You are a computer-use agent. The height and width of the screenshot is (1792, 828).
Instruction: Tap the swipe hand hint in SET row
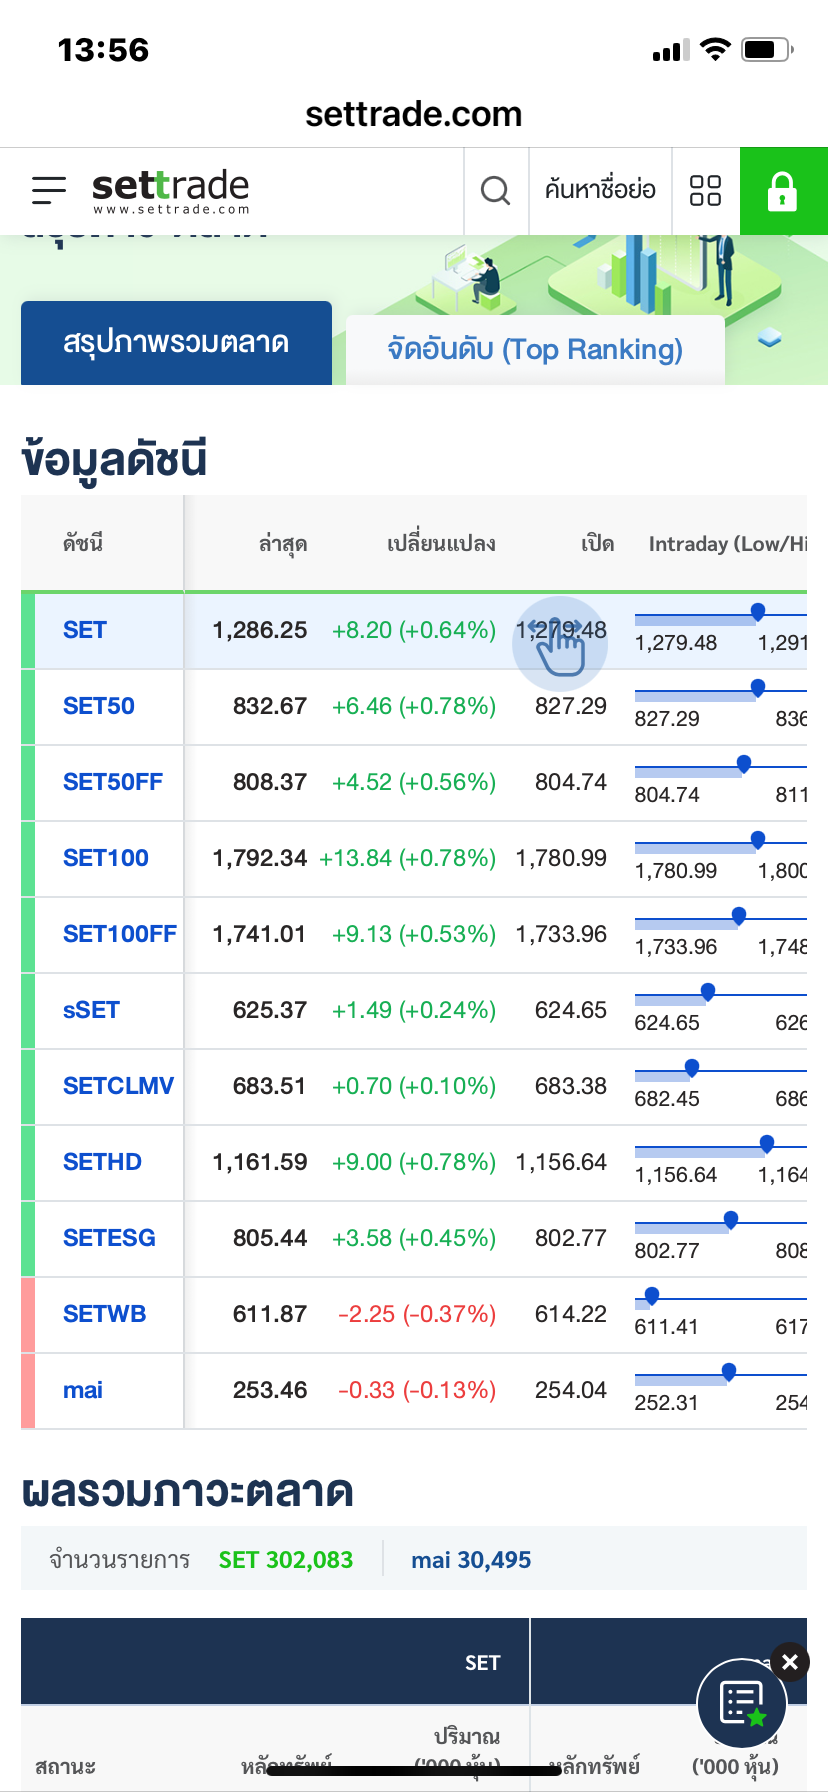coord(560,645)
